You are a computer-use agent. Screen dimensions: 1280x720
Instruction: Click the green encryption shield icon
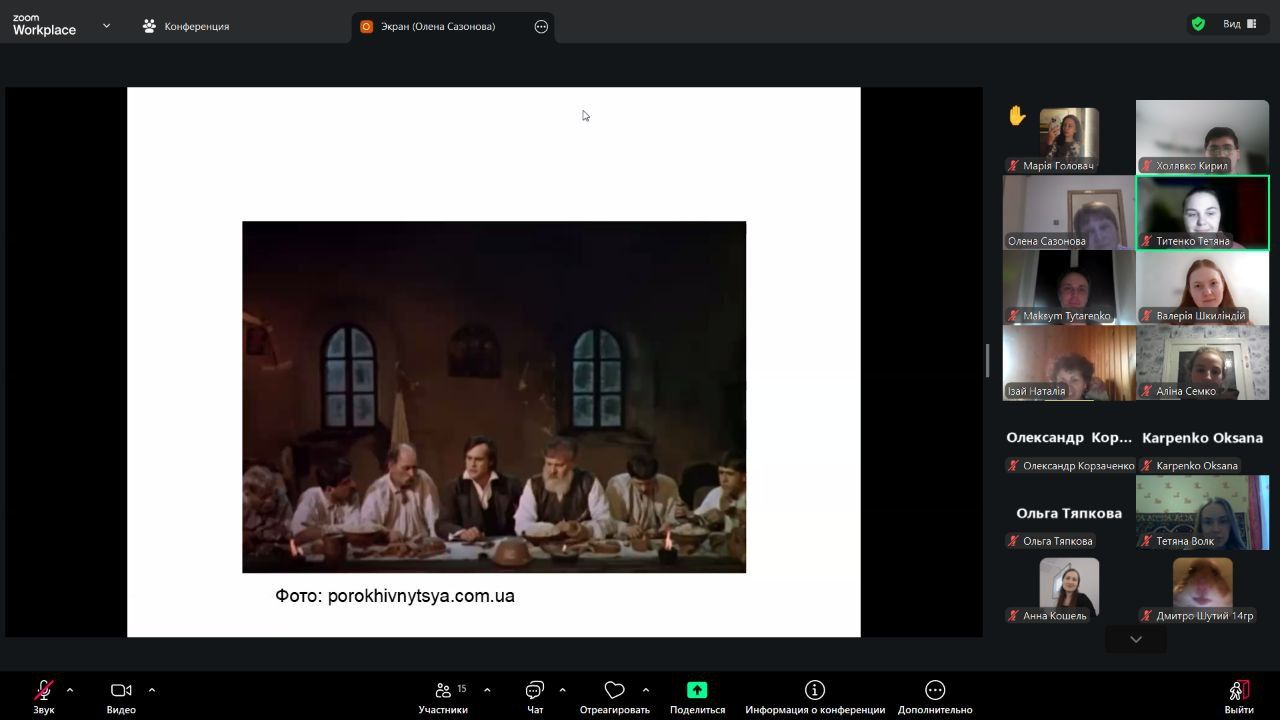pos(1198,24)
